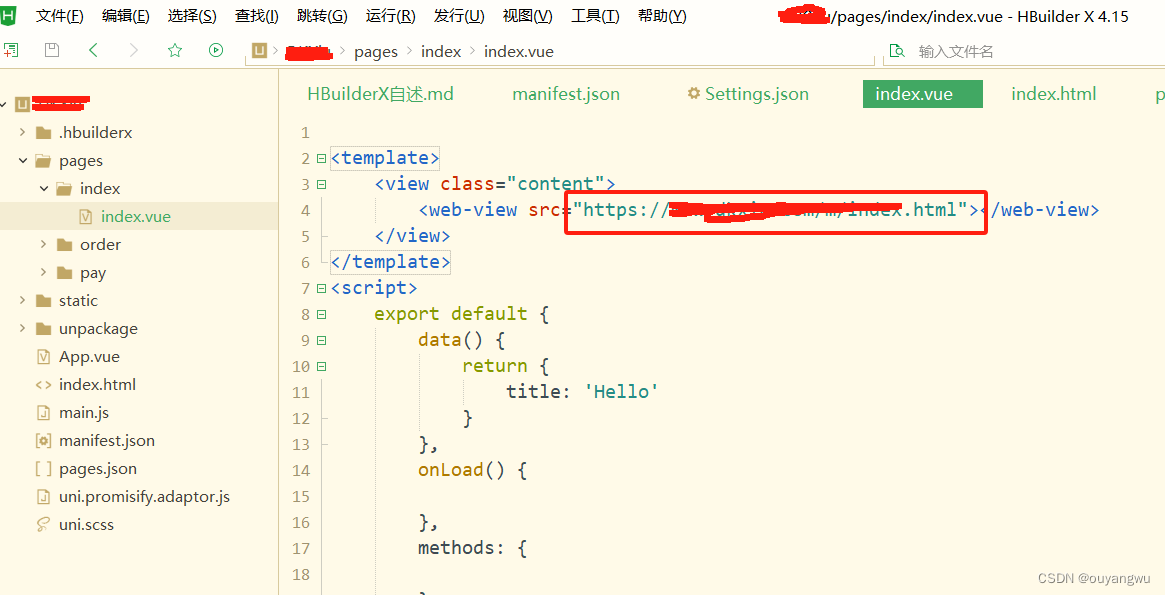Click the static folder icon
The width and height of the screenshot is (1165, 595).
pyautogui.click(x=44, y=301)
